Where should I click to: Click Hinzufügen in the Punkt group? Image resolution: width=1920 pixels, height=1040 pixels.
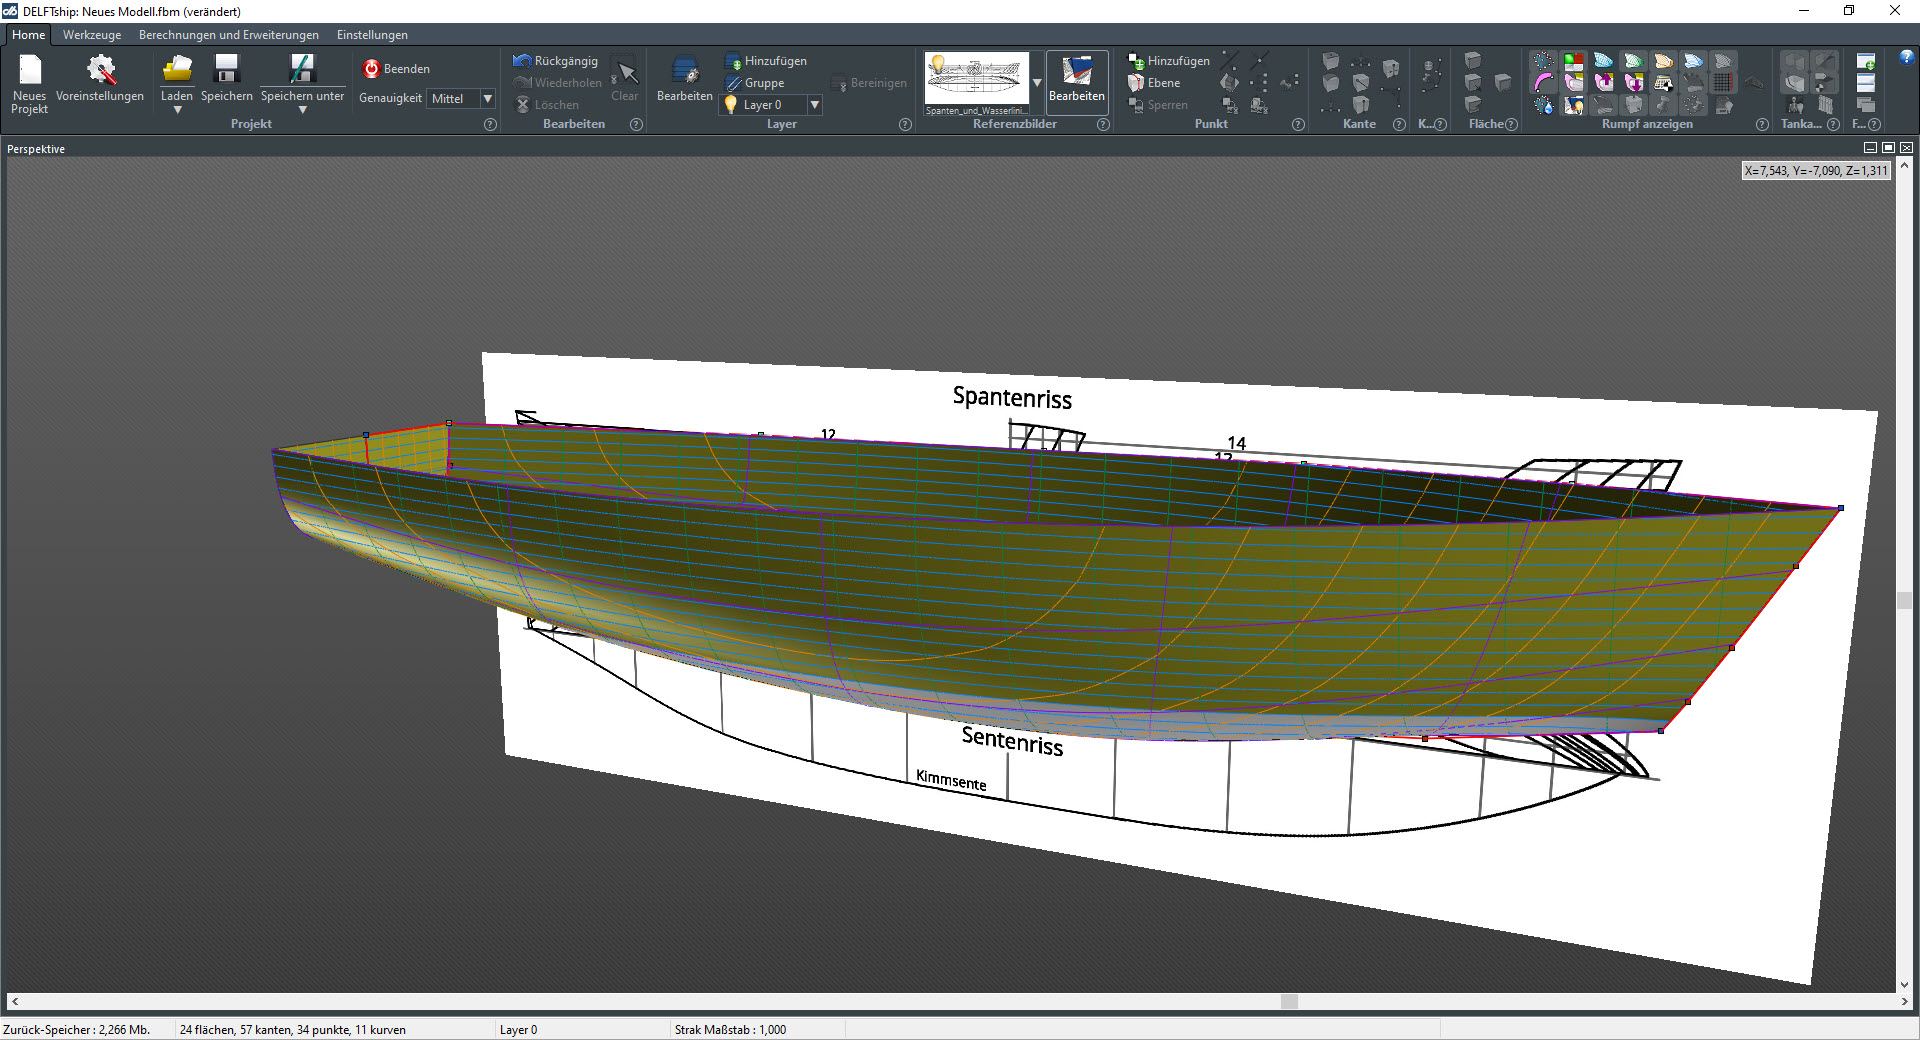coord(1169,61)
